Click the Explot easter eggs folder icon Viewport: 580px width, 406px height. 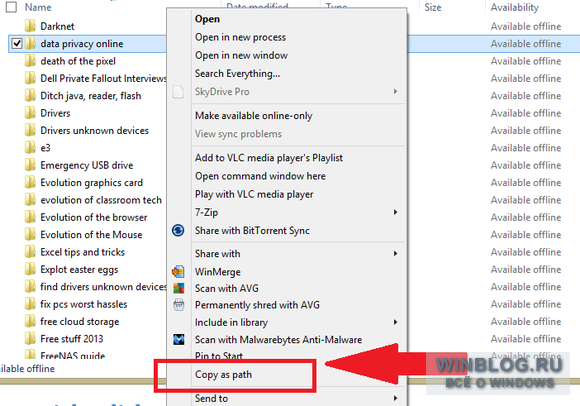(30, 270)
